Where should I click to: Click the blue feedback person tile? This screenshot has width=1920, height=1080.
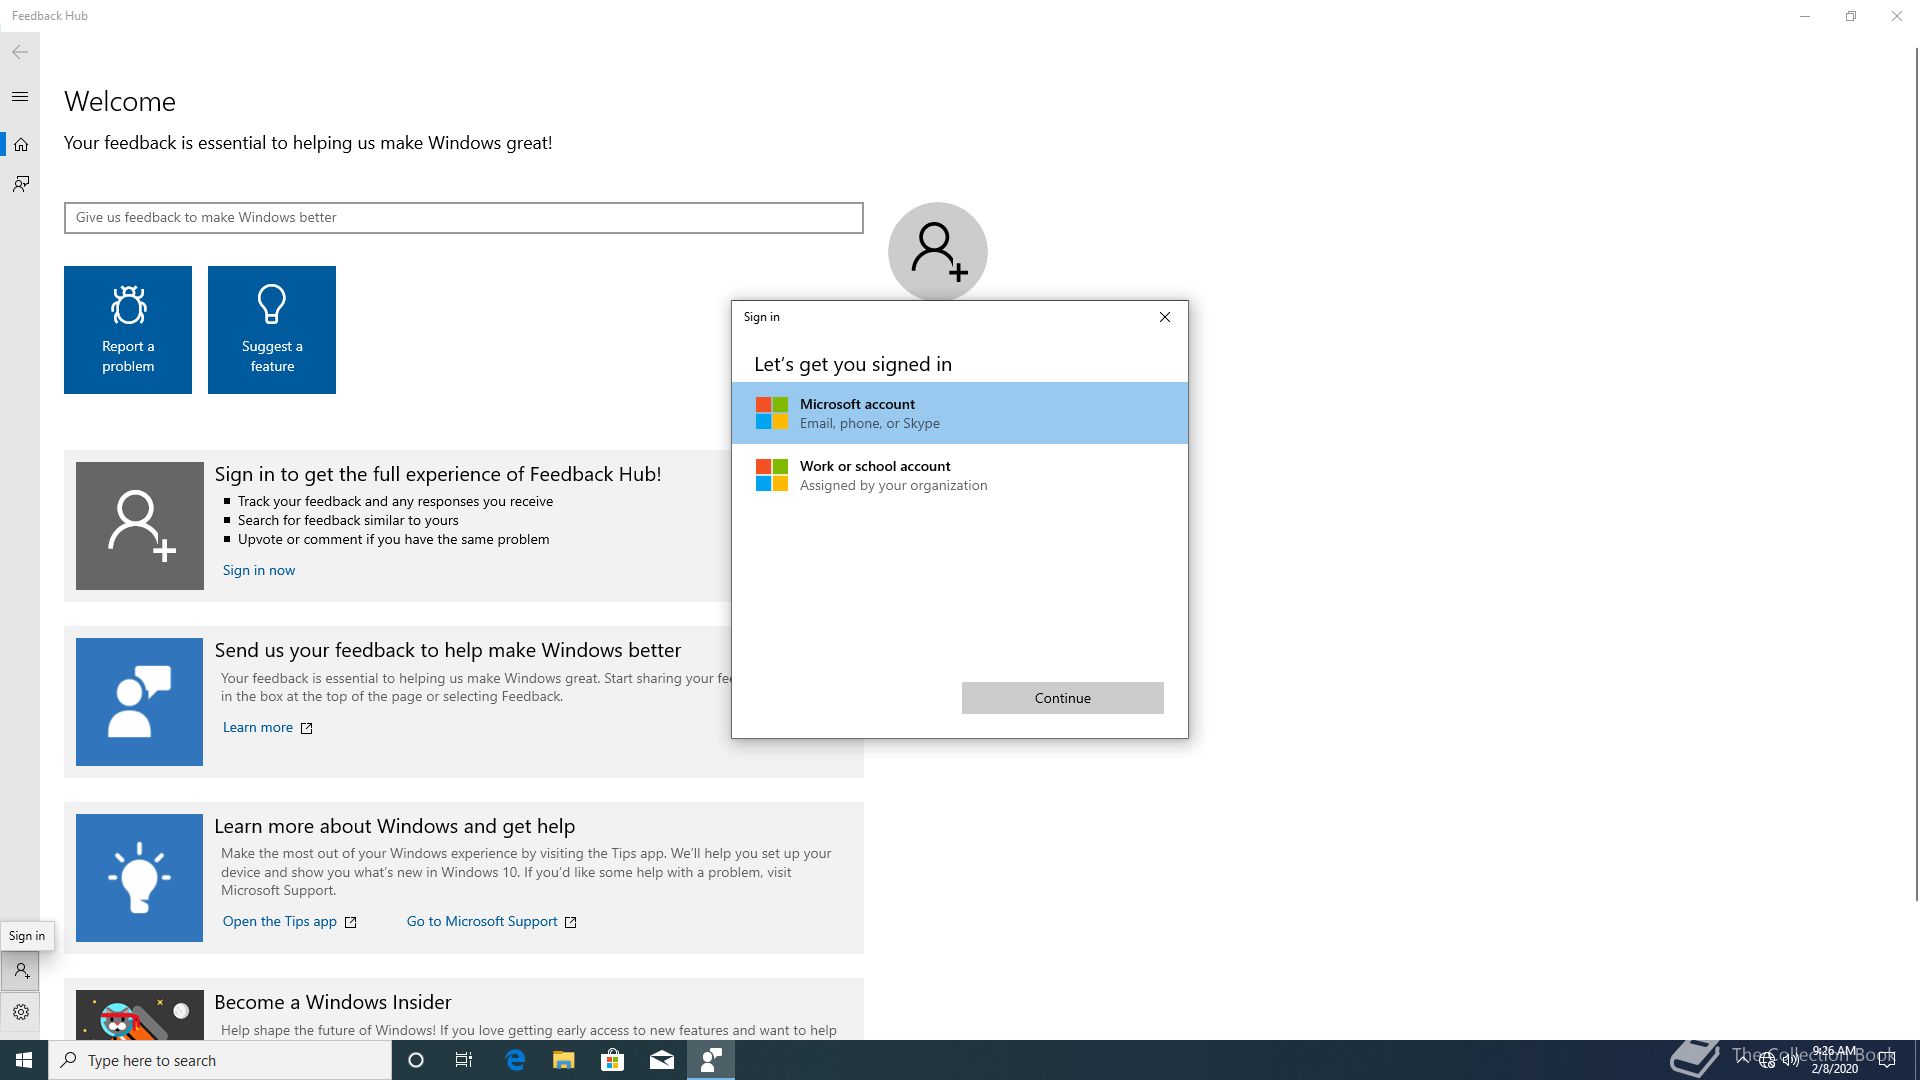pyautogui.click(x=139, y=702)
